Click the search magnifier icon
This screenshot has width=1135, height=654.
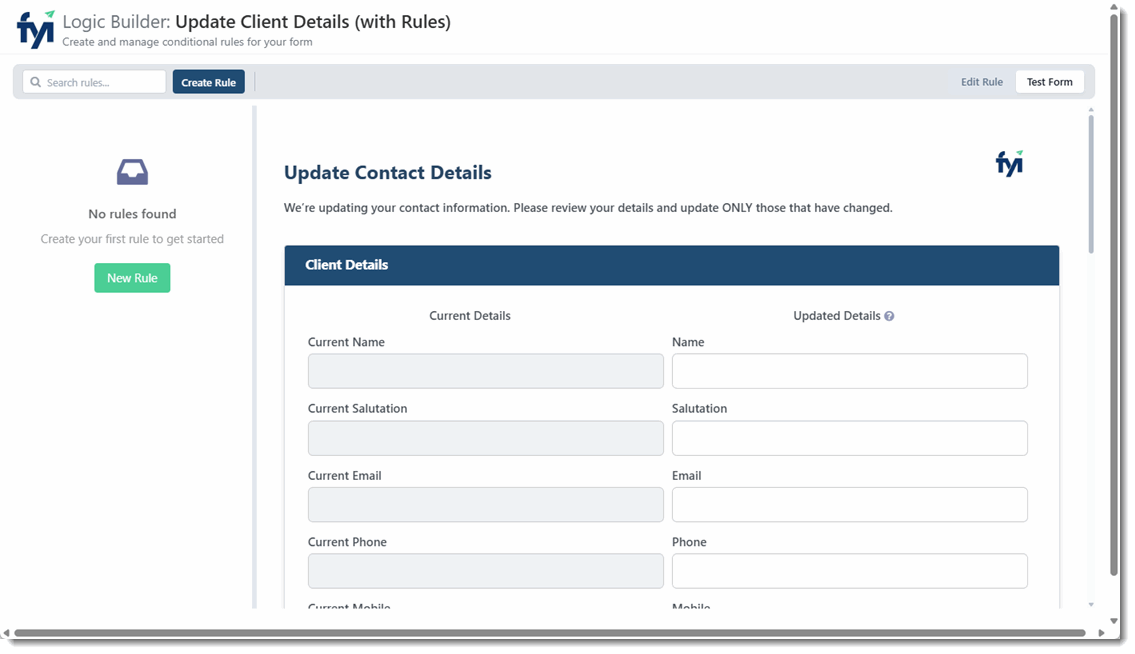coord(35,82)
